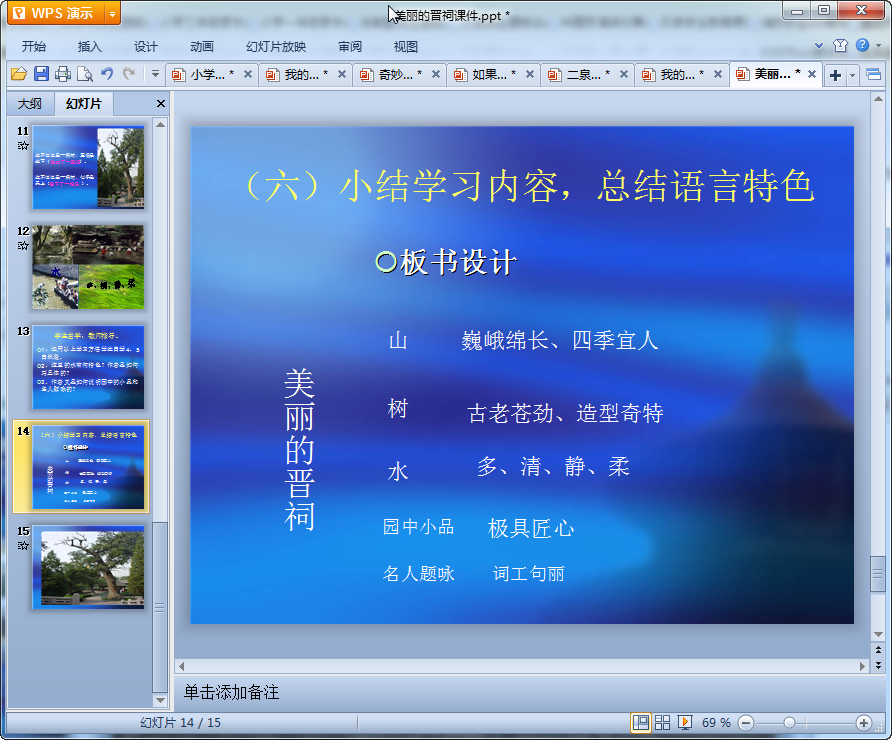
Task: Redo the last action
Action: 129,74
